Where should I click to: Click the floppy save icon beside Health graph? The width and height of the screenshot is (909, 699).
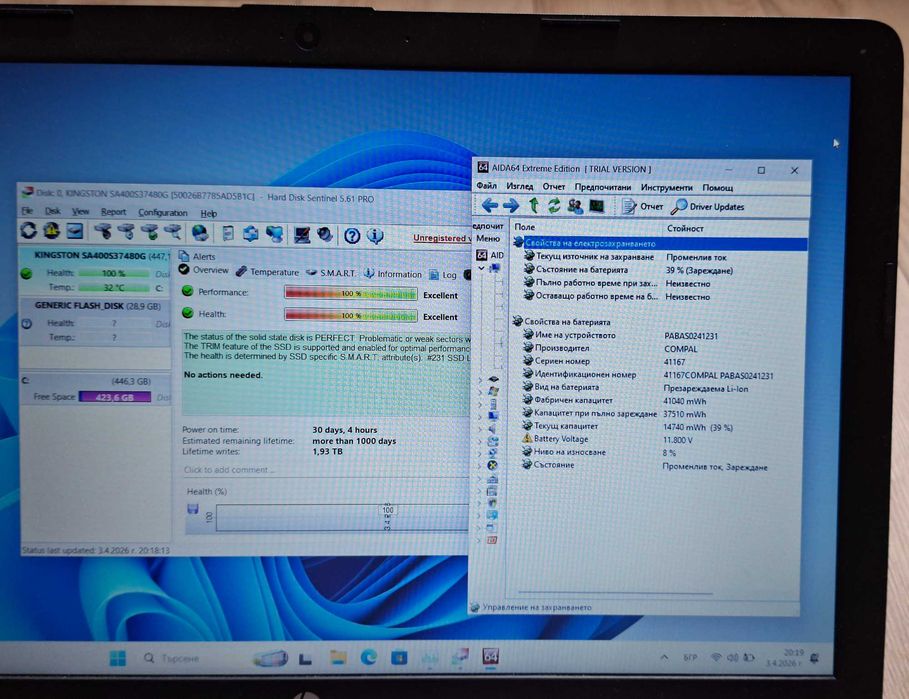(192, 509)
